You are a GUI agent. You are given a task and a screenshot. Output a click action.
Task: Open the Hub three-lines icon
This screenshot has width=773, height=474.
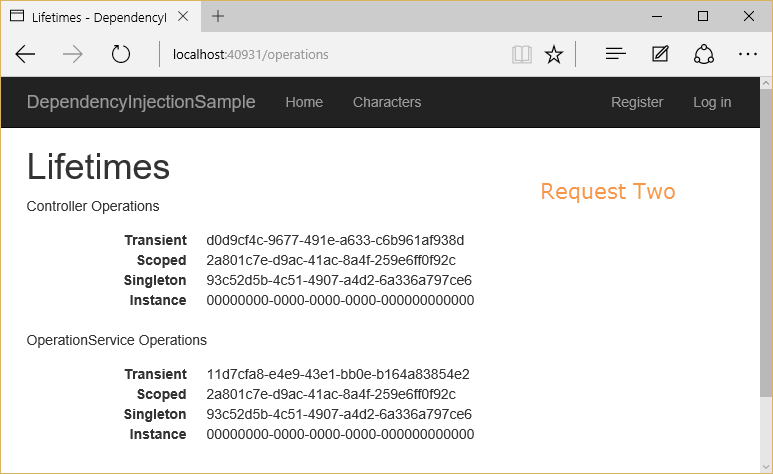pos(616,55)
